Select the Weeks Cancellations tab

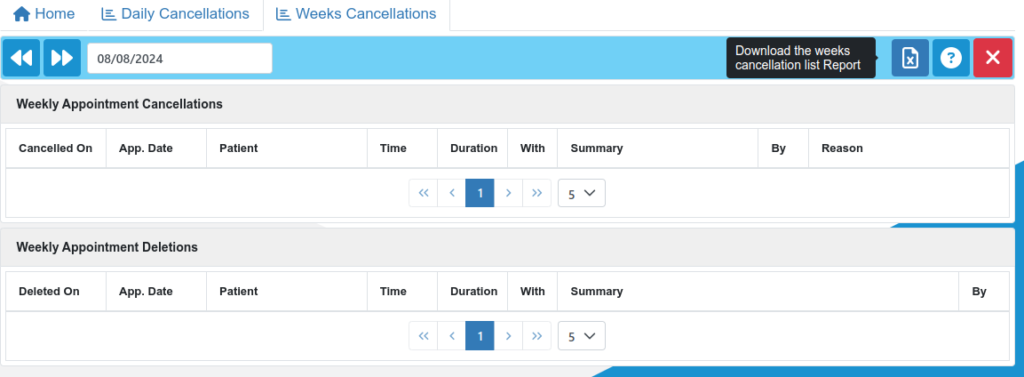(x=357, y=14)
